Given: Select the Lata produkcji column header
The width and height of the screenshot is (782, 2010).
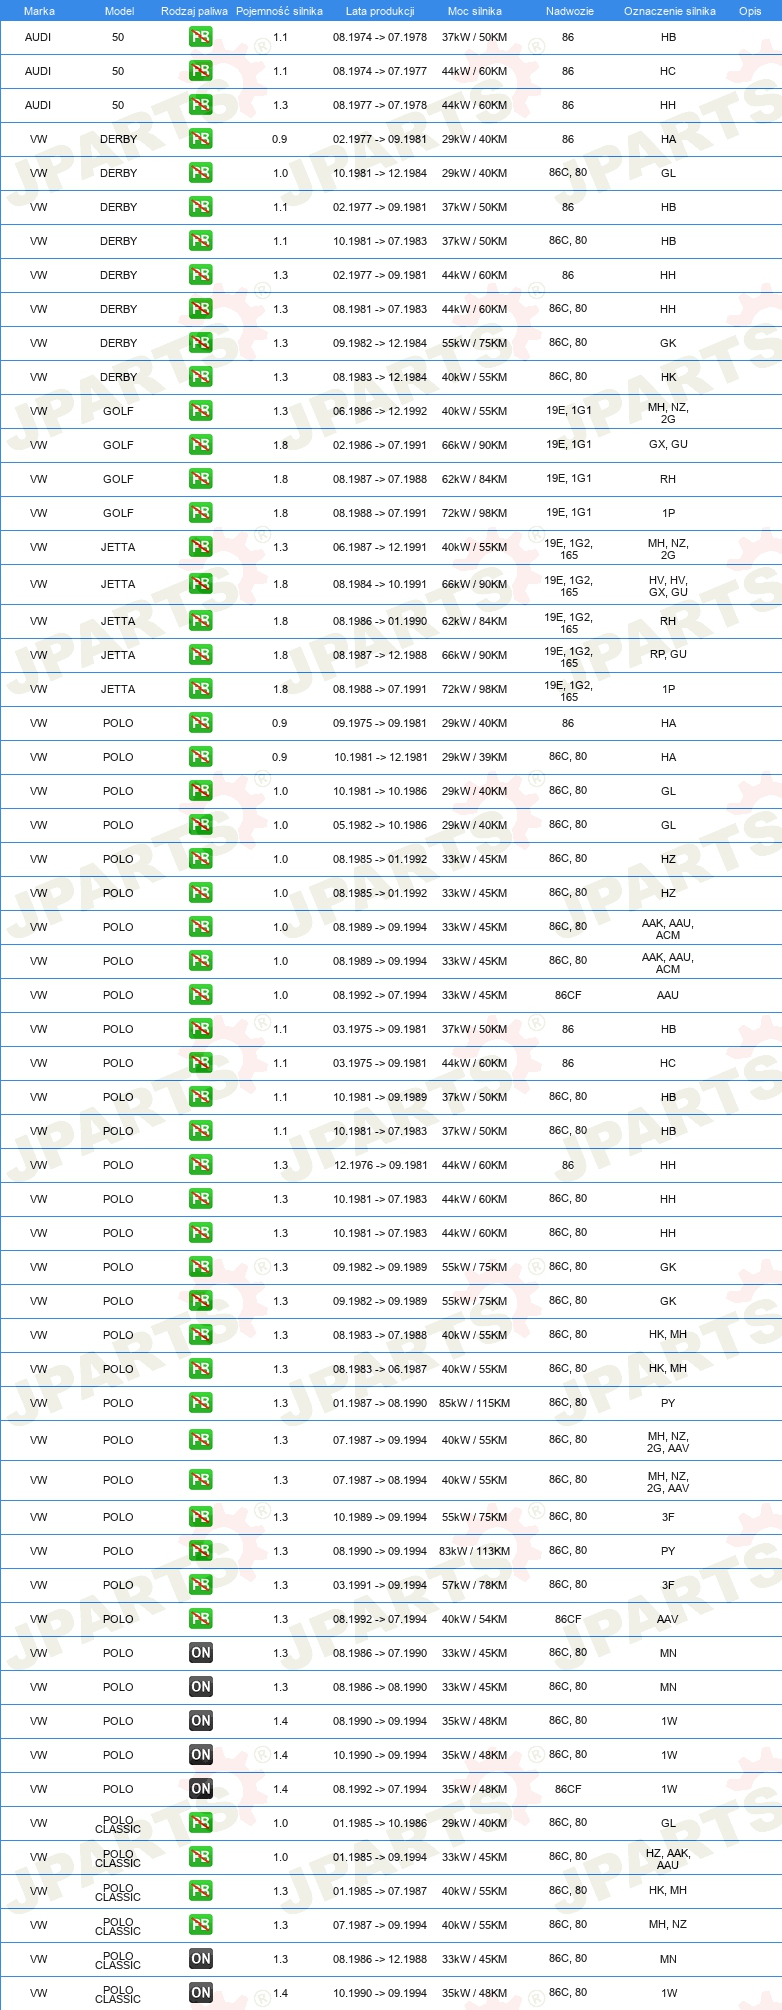Looking at the screenshot, I should pyautogui.click(x=380, y=11).
